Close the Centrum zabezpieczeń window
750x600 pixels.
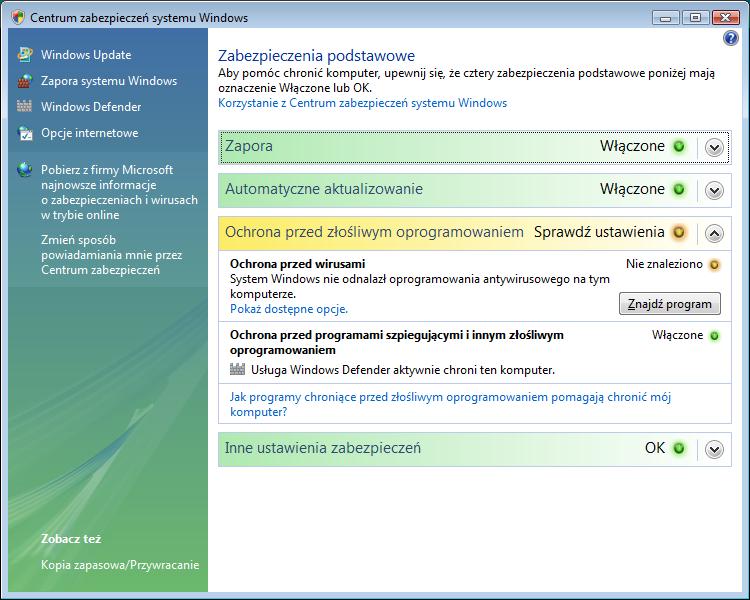[726, 18]
